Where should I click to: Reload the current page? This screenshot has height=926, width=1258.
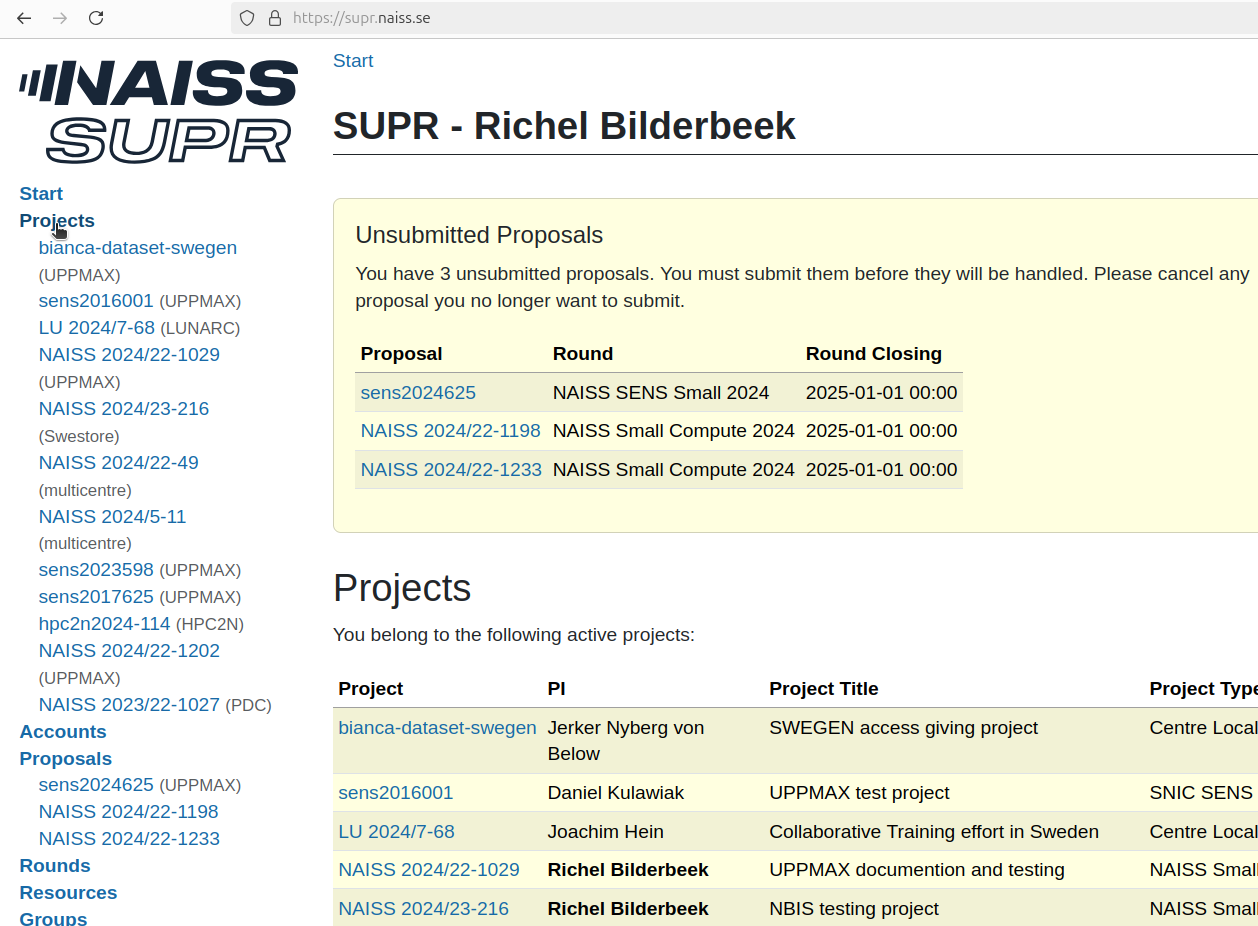pyautogui.click(x=96, y=18)
